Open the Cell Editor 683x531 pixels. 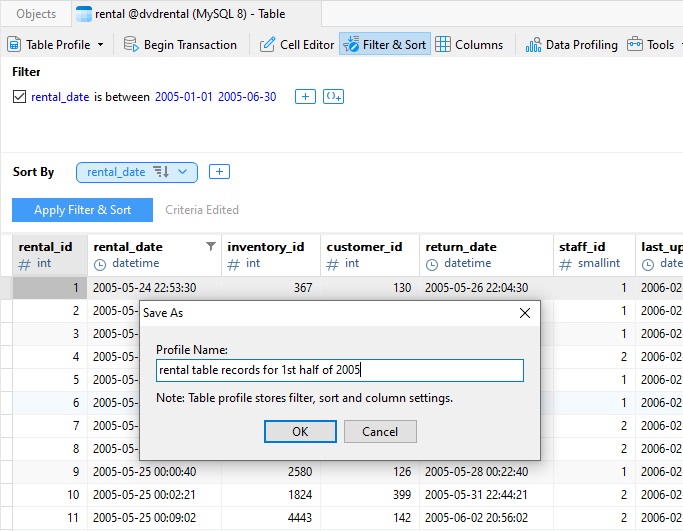(297, 44)
